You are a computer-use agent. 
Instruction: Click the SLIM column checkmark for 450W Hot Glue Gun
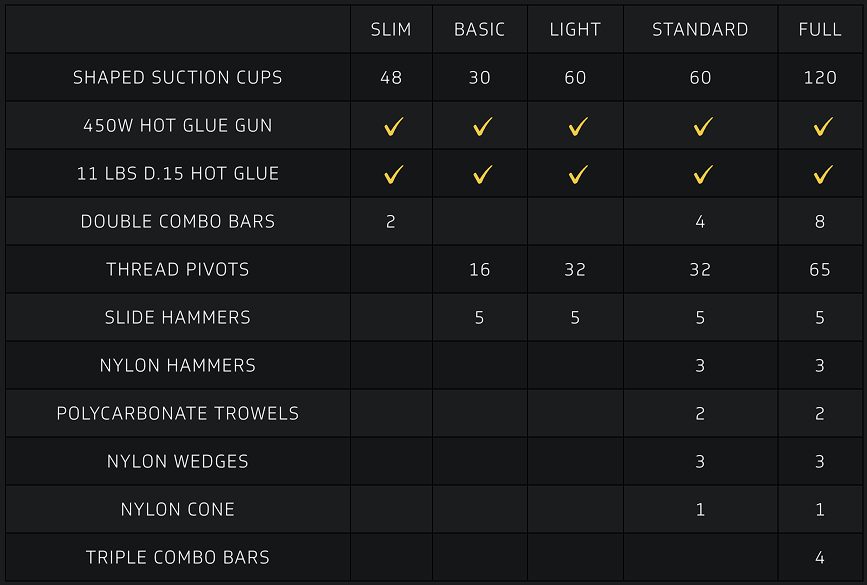(394, 127)
